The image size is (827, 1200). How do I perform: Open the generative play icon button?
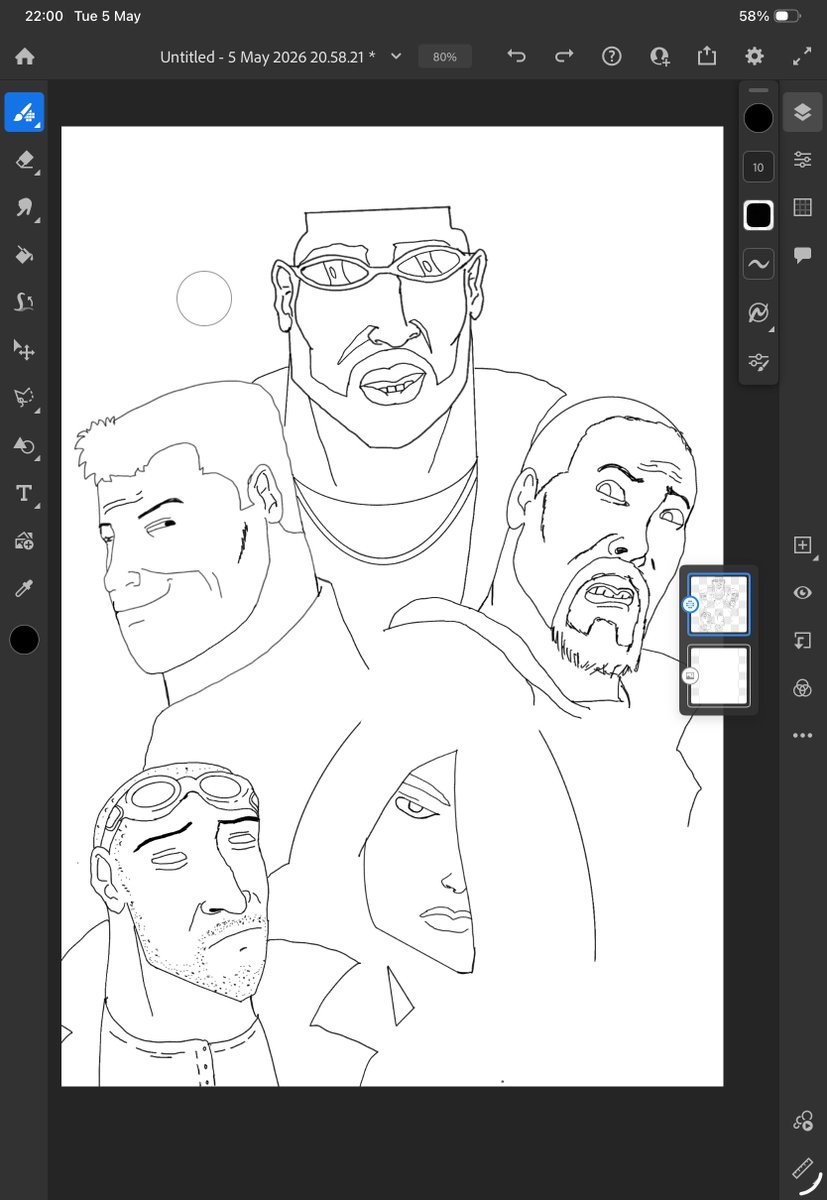[802, 1121]
